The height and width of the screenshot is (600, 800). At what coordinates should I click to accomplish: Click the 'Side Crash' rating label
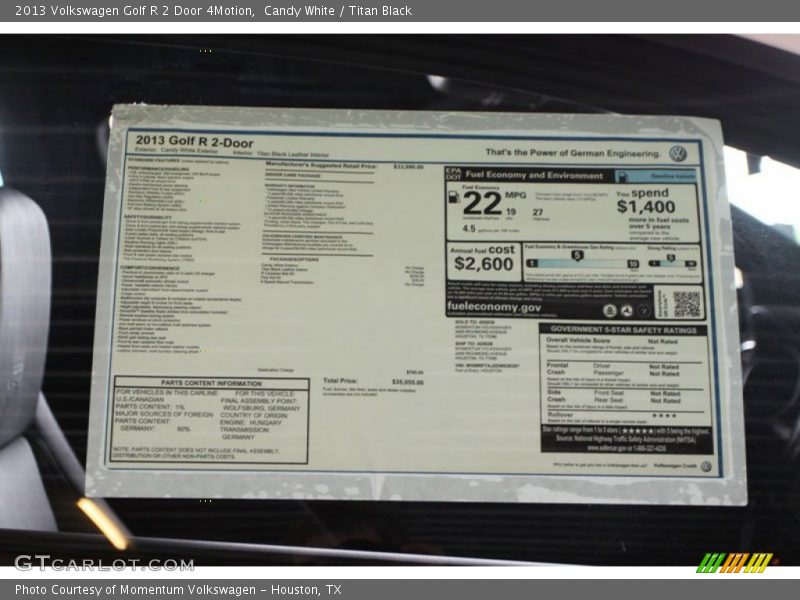pyautogui.click(x=557, y=396)
